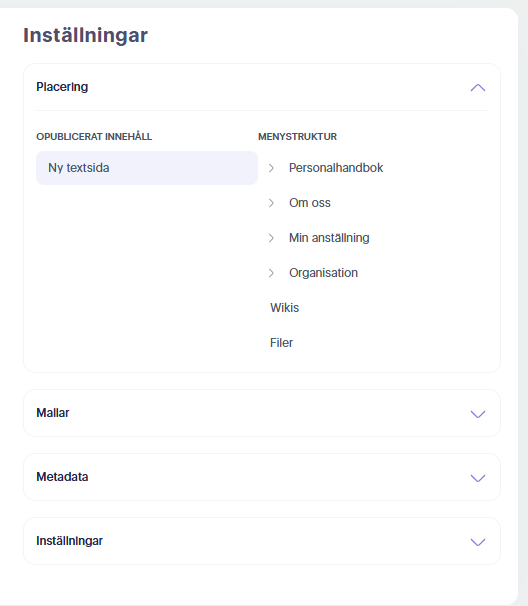Expand the Personalhandbok tree arrow
Viewport: 528px width, 606px height.
(x=271, y=168)
